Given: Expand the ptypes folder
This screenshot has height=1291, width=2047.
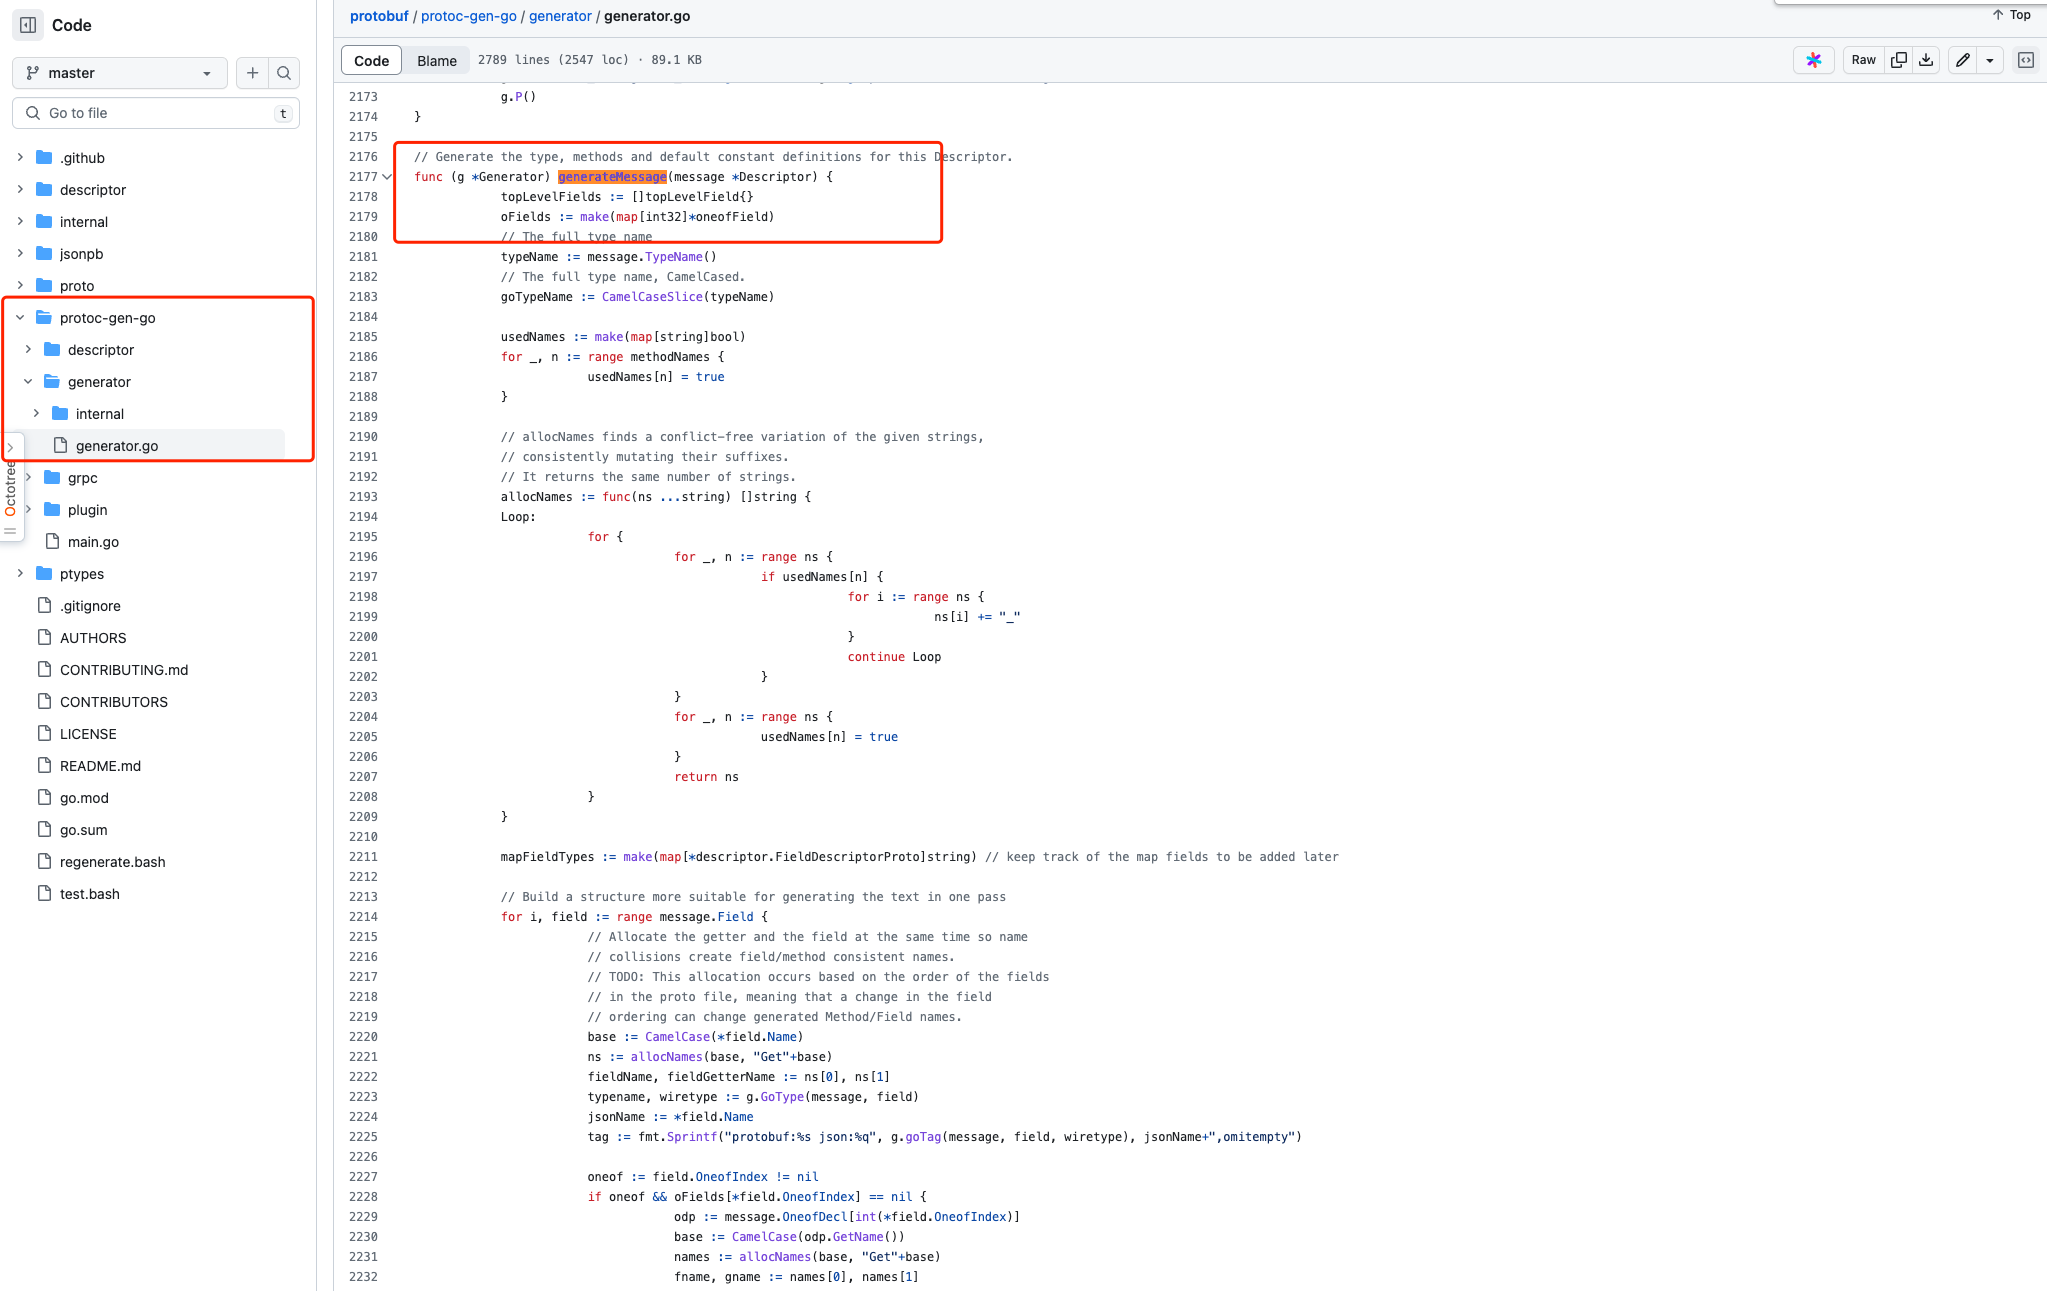Looking at the screenshot, I should [20, 574].
